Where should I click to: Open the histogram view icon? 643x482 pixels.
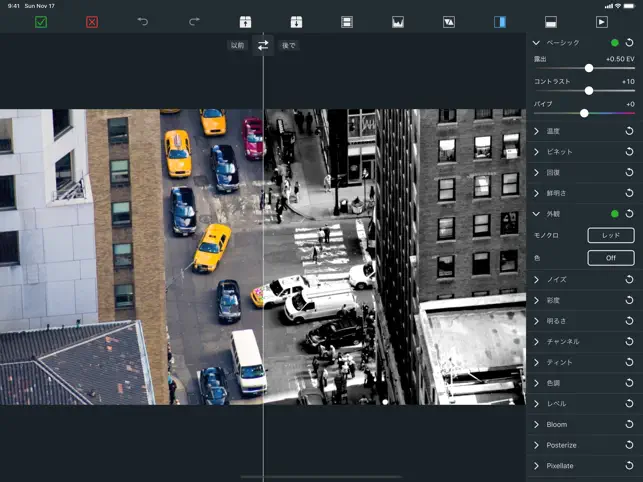click(398, 21)
